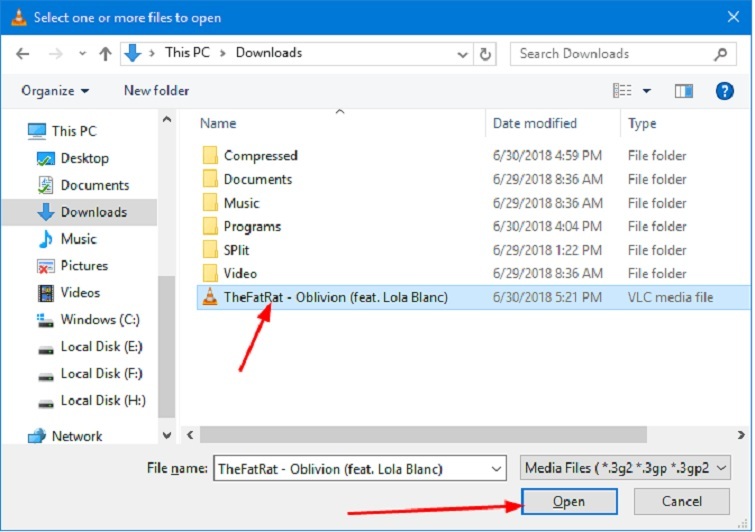The height and width of the screenshot is (532, 755).
Task: Select Desktop in the navigation pane
Action: 84,158
